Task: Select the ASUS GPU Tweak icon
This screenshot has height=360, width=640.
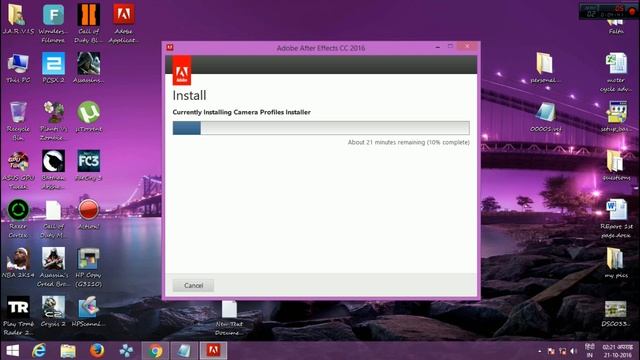Action: click(18, 170)
